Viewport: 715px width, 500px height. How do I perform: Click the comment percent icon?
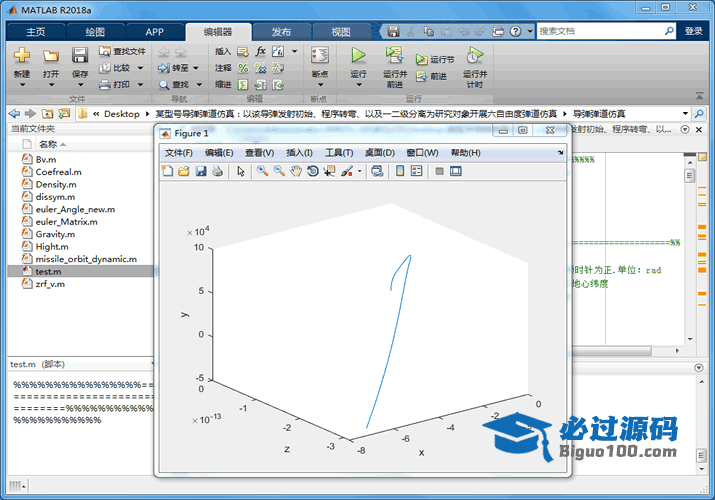pyautogui.click(x=243, y=68)
